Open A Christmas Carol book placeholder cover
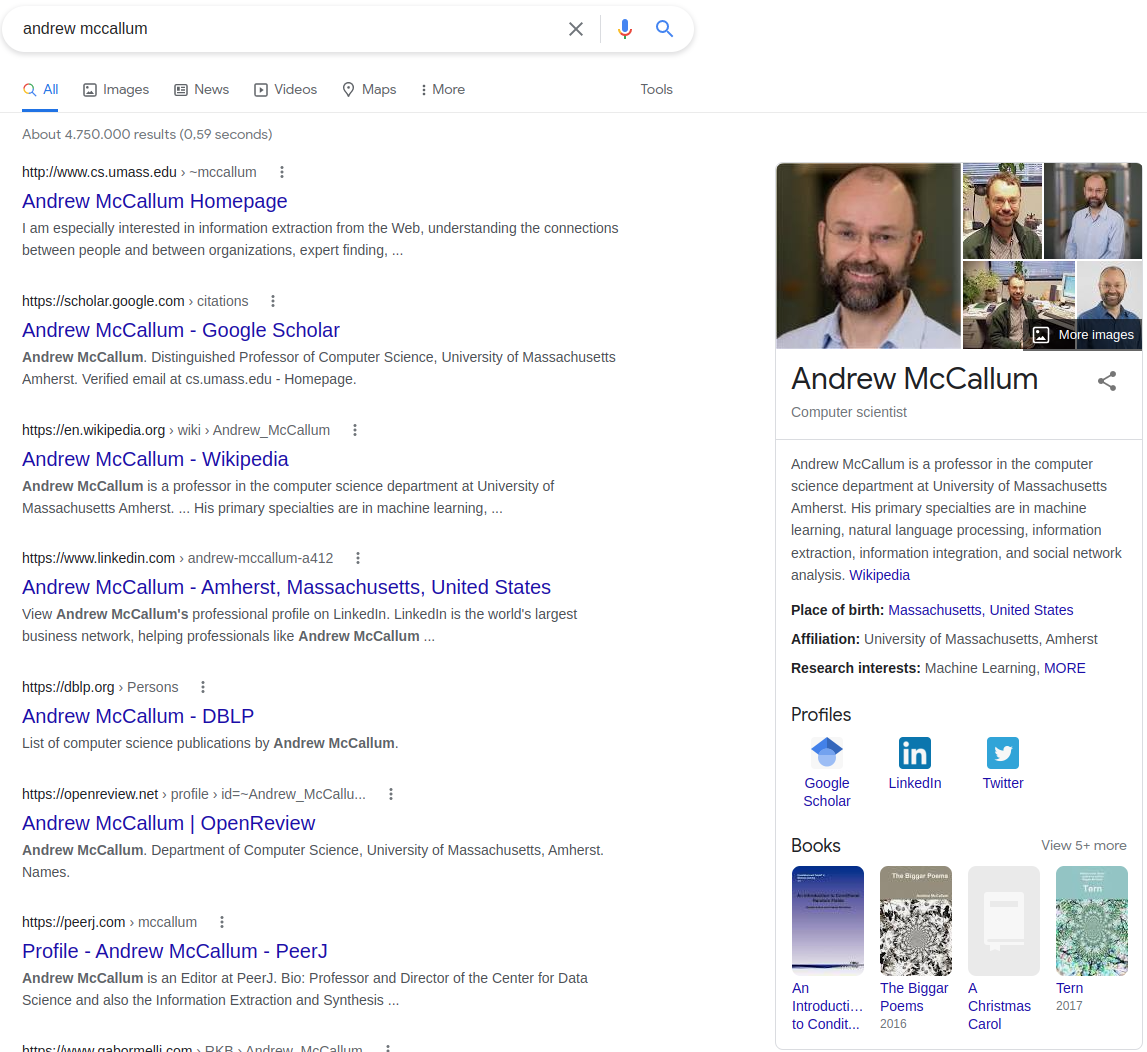This screenshot has width=1147, height=1052. [1004, 920]
